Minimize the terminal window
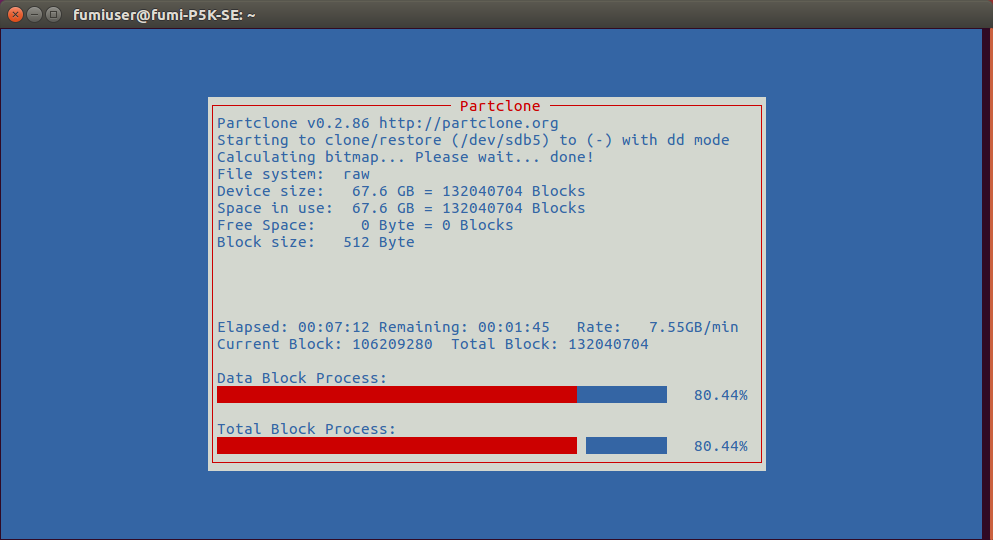The height and width of the screenshot is (540, 993). click(34, 15)
